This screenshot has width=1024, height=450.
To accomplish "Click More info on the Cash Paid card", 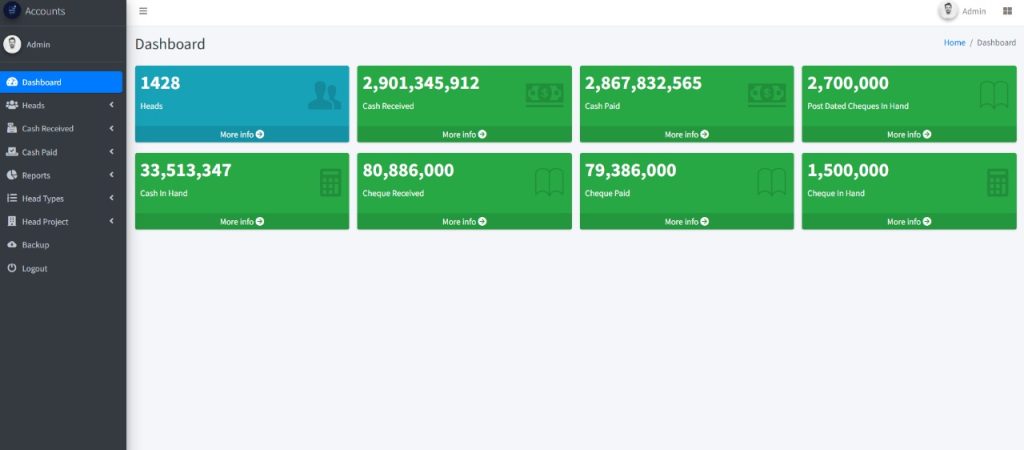I will [x=686, y=134].
